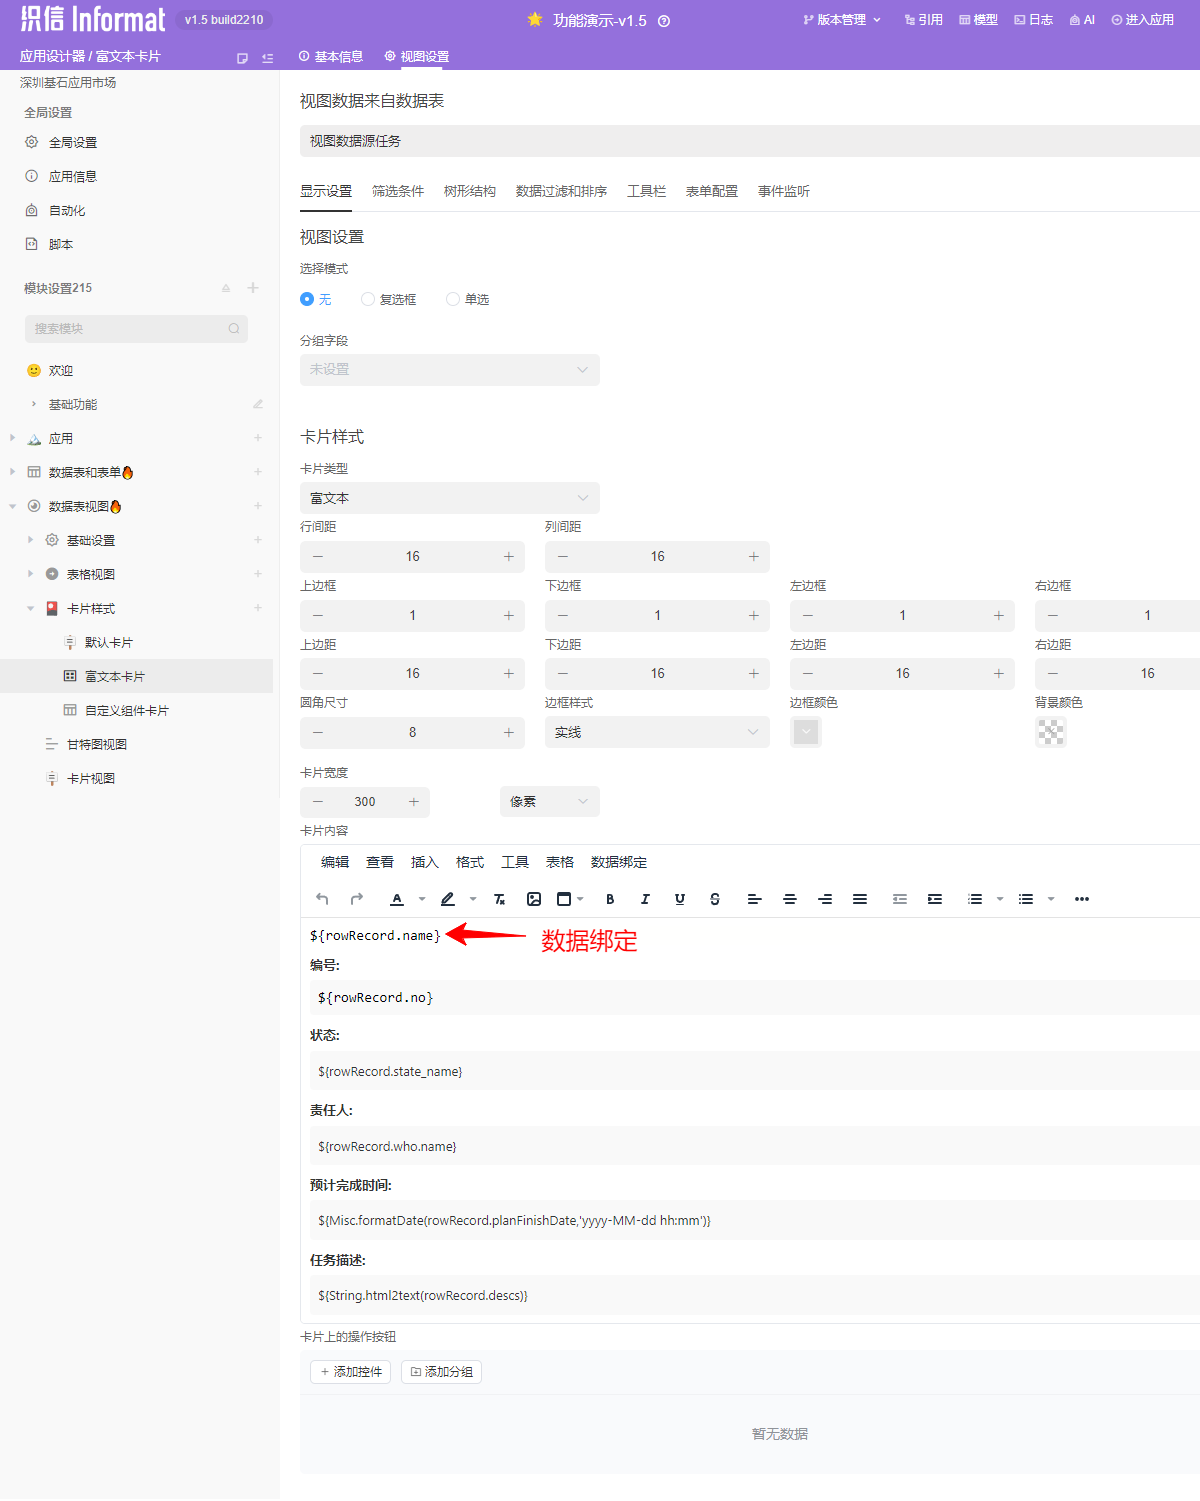Choose the 单选 radio option
This screenshot has height=1501, width=1200.
[x=453, y=299]
